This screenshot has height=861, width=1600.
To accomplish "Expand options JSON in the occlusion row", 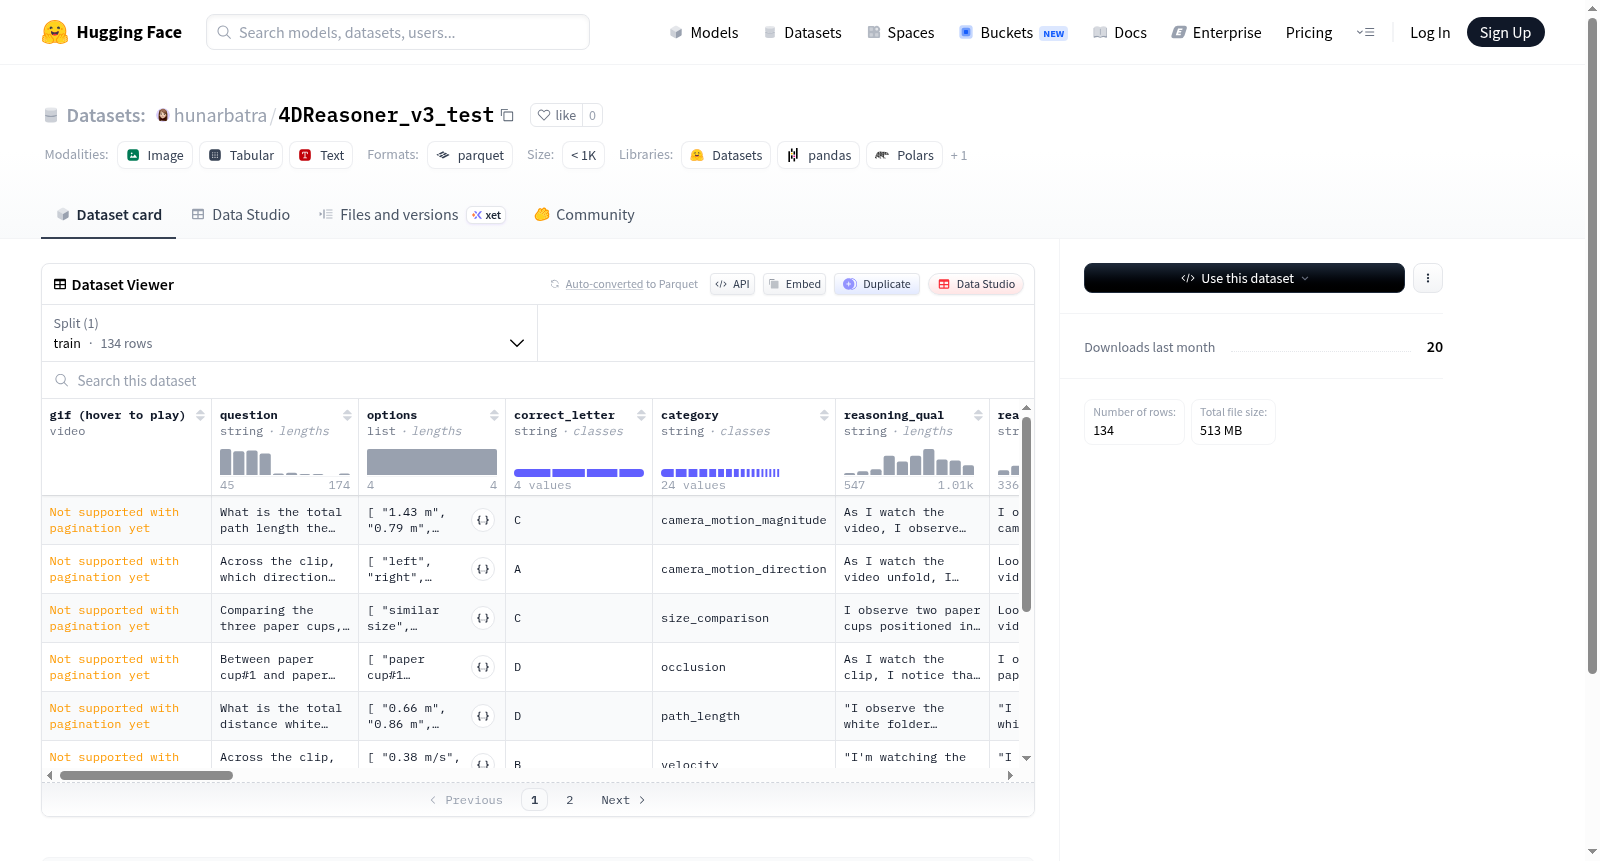I will click(483, 667).
